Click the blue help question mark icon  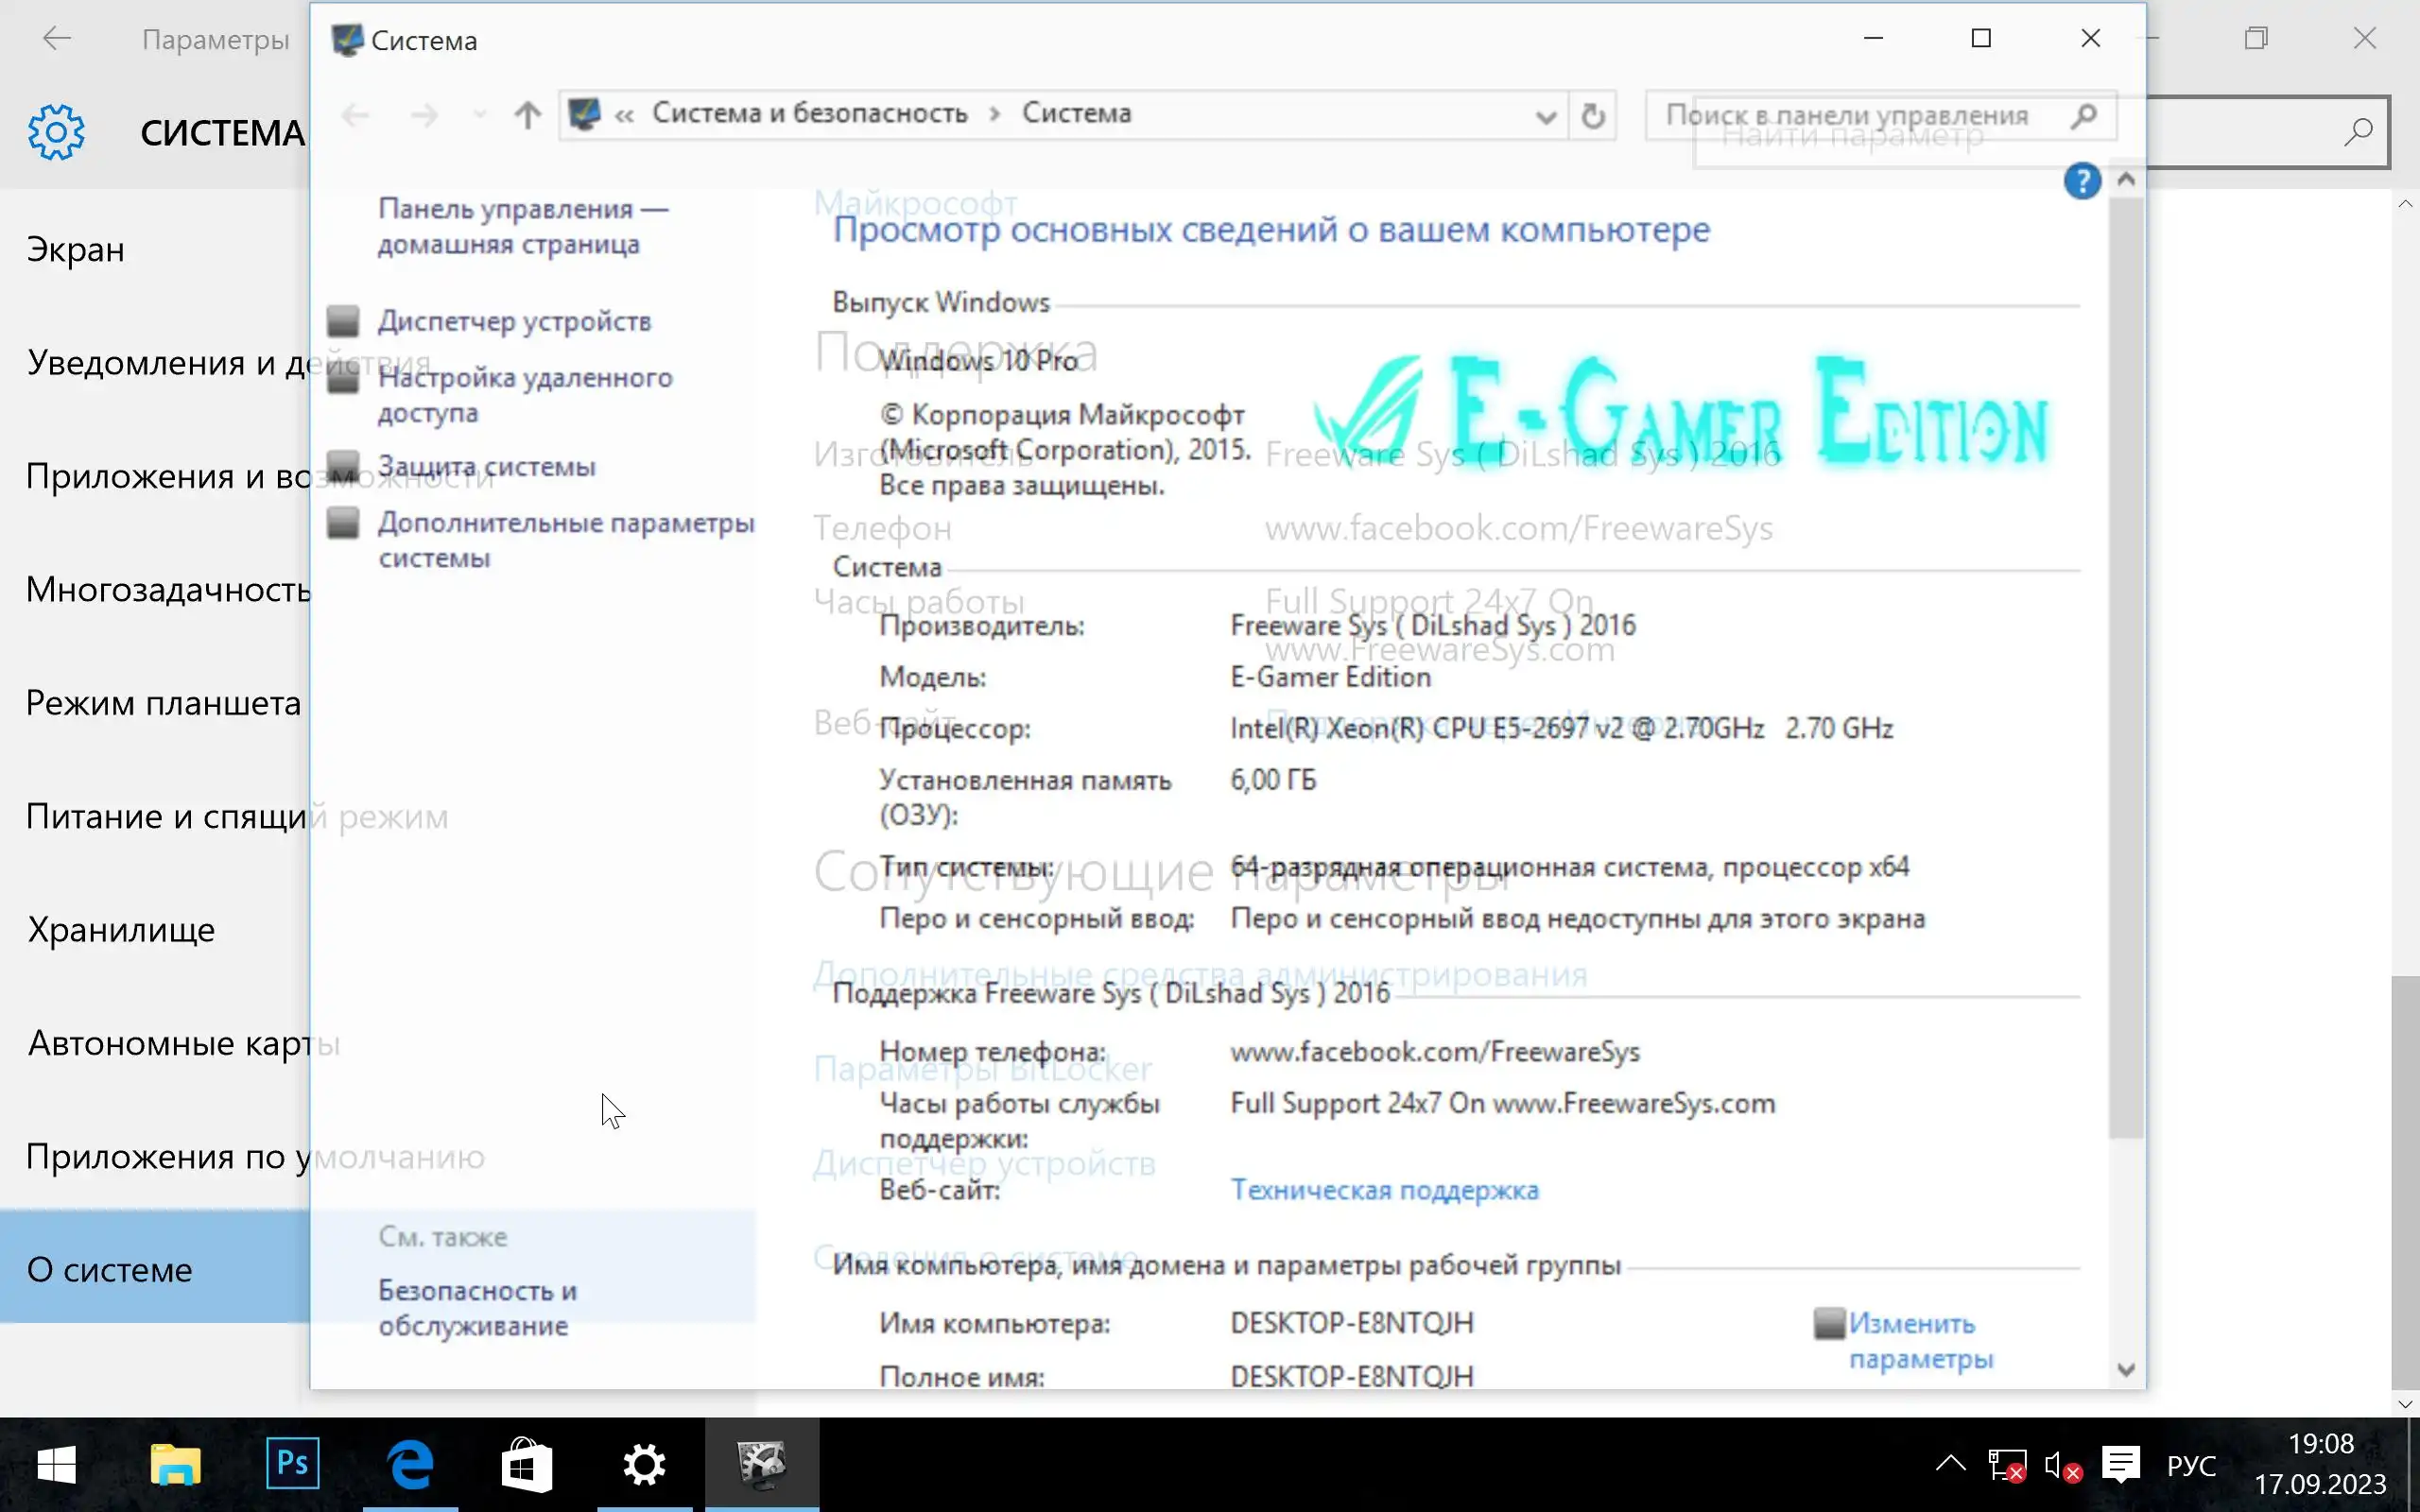2081,181
